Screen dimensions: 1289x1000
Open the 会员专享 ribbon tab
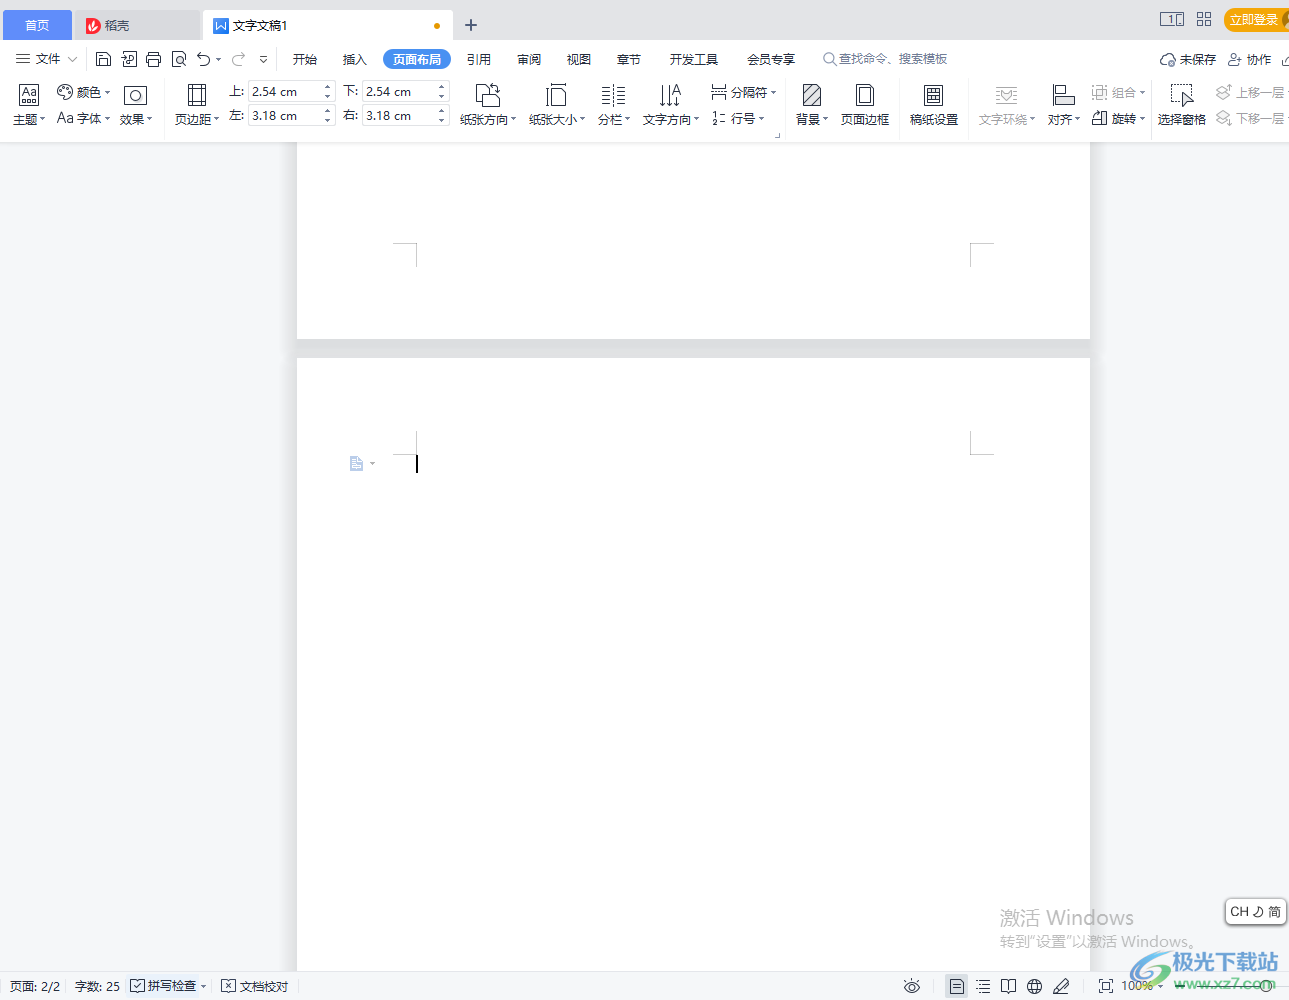point(771,59)
